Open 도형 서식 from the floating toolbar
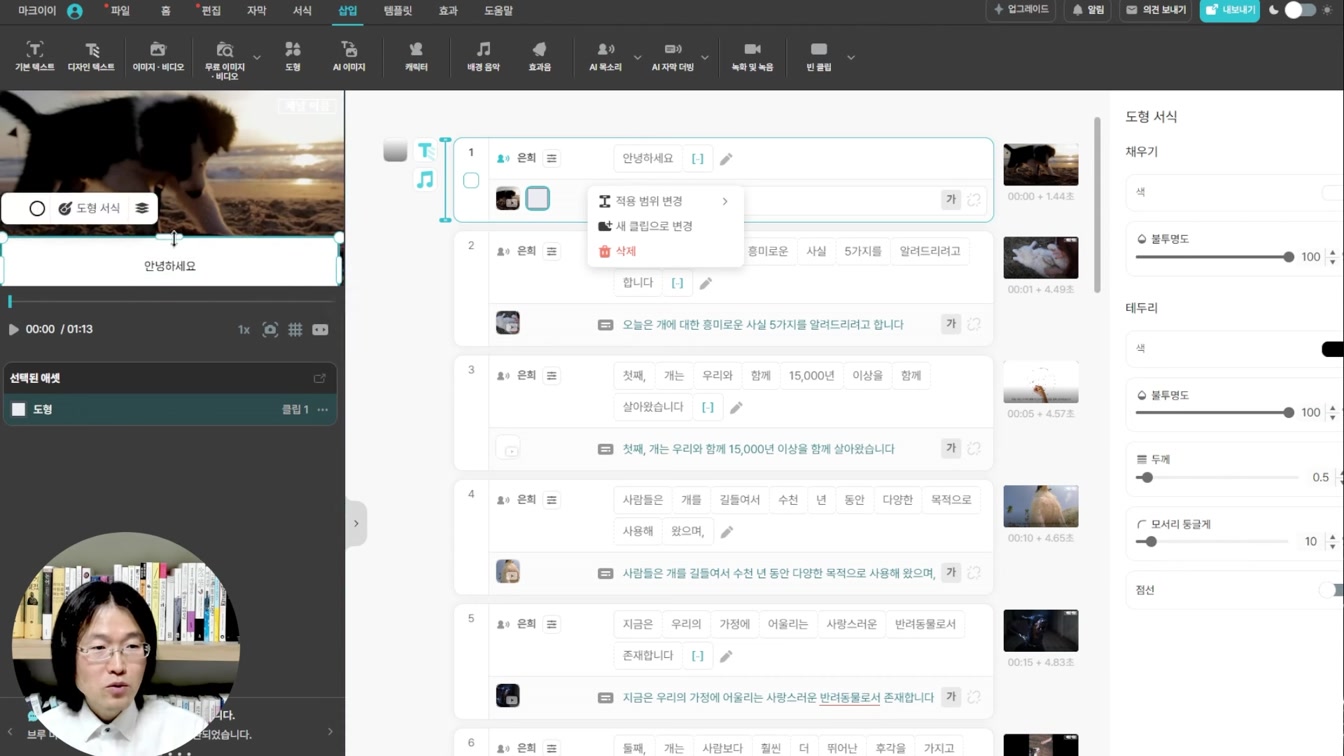 [x=89, y=208]
